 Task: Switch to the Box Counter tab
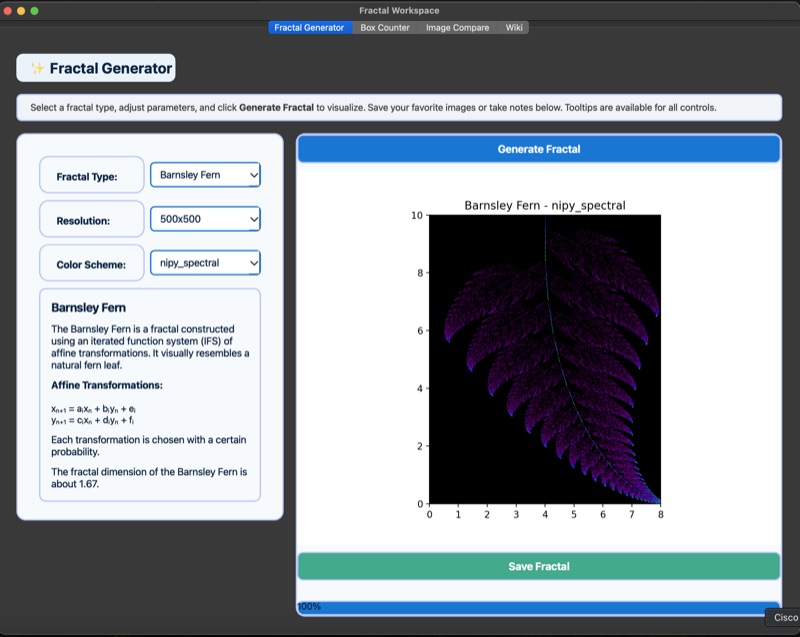(385, 28)
